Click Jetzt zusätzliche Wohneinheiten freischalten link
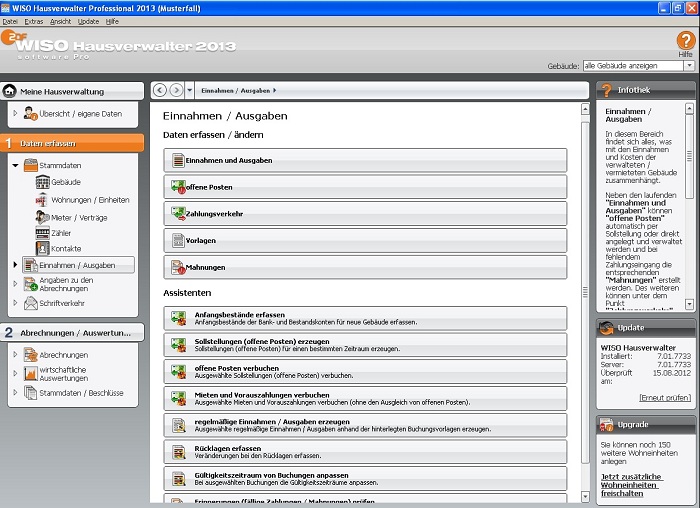 [x=630, y=485]
